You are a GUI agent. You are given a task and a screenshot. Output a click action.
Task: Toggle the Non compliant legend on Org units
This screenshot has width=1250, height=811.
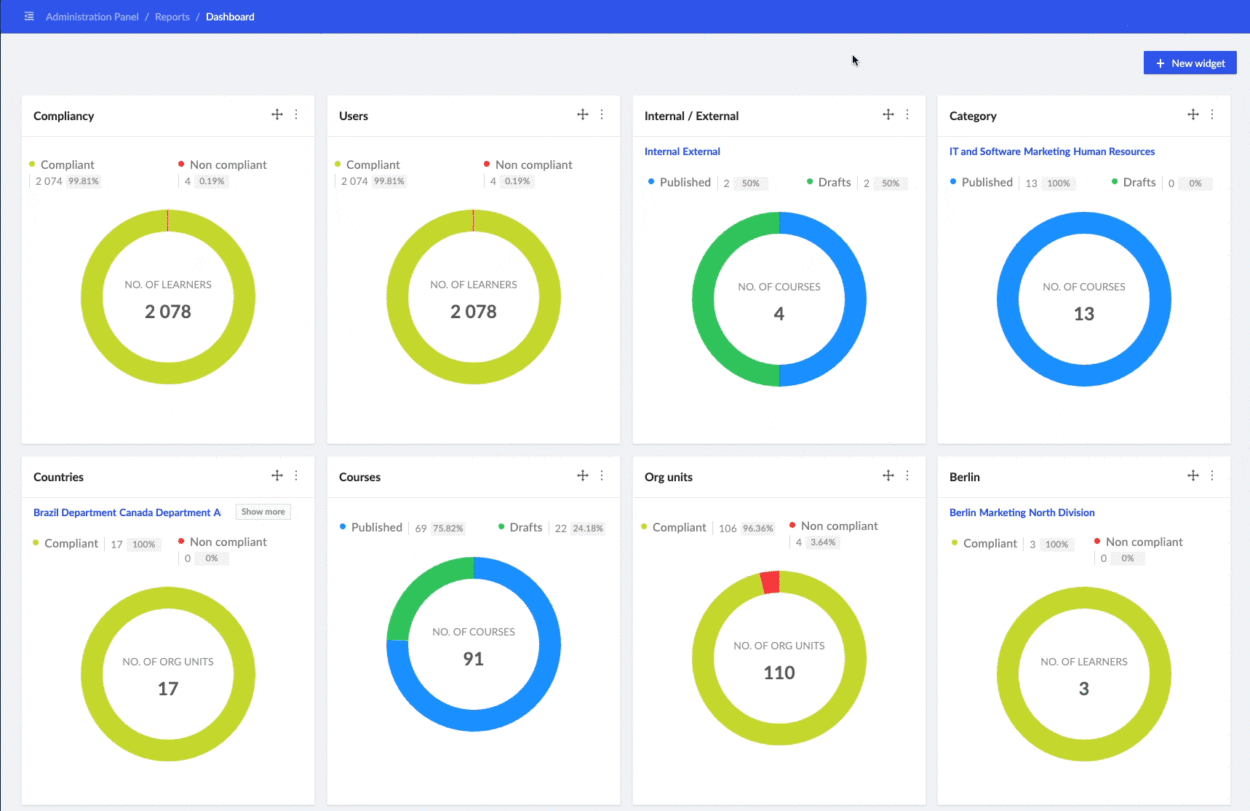[840, 525]
